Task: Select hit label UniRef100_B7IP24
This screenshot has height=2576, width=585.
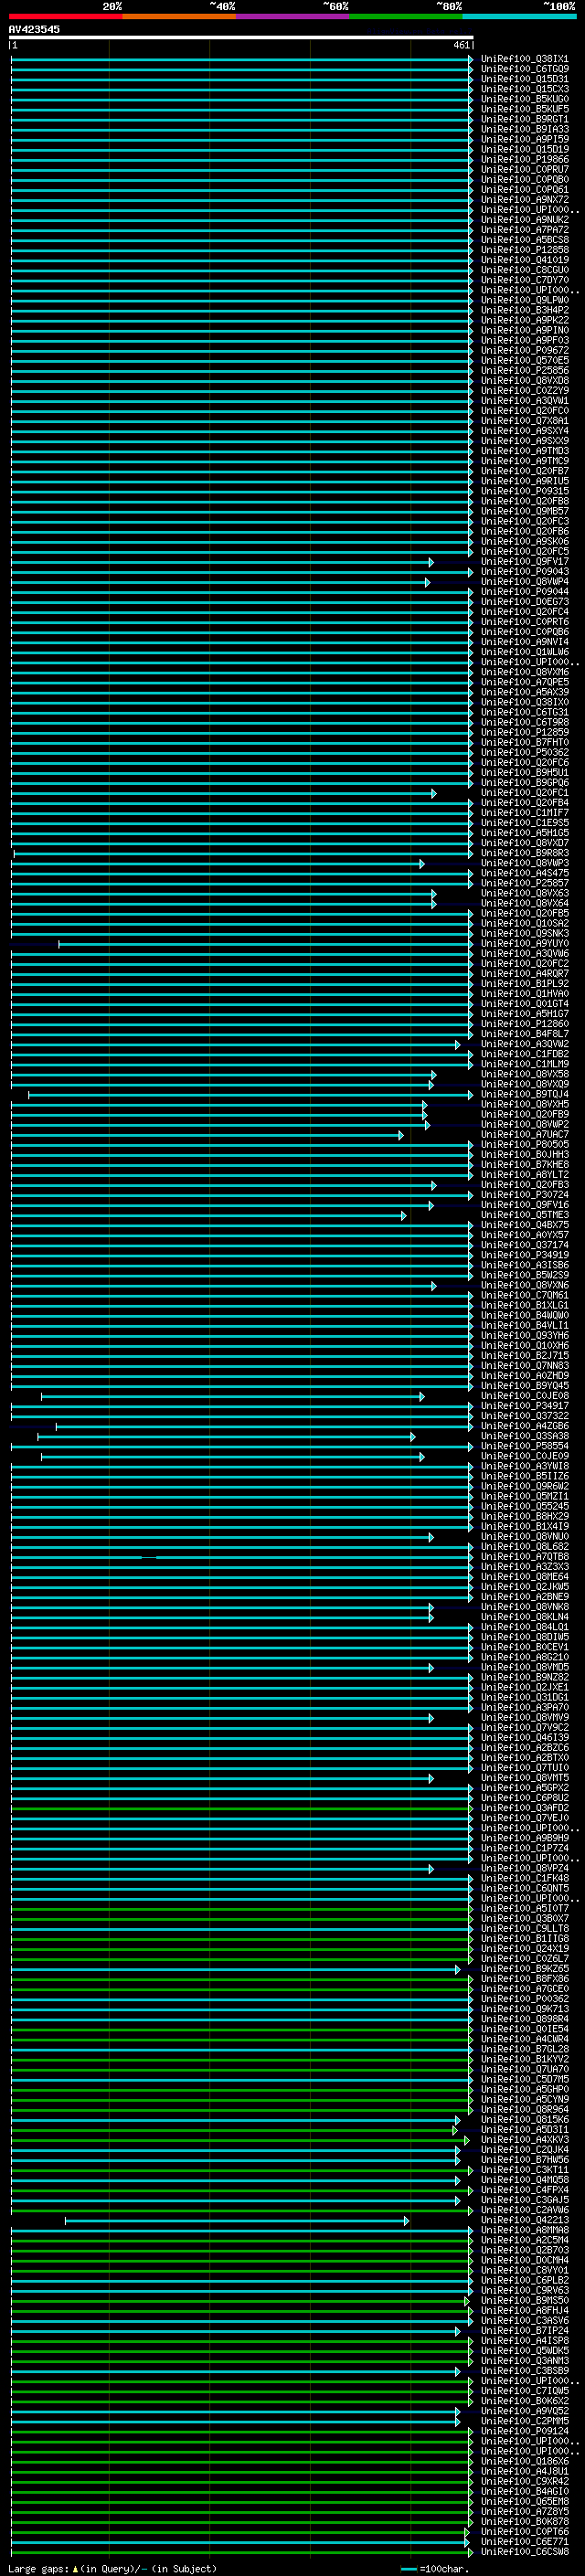Action: point(524,2330)
